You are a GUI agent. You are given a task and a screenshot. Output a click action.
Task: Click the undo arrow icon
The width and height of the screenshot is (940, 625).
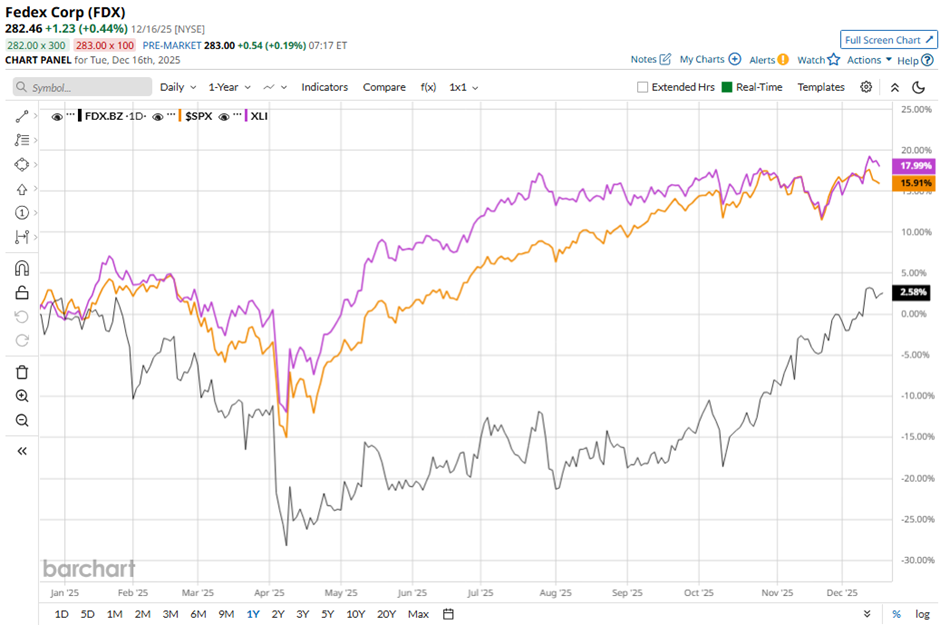pyautogui.click(x=22, y=316)
